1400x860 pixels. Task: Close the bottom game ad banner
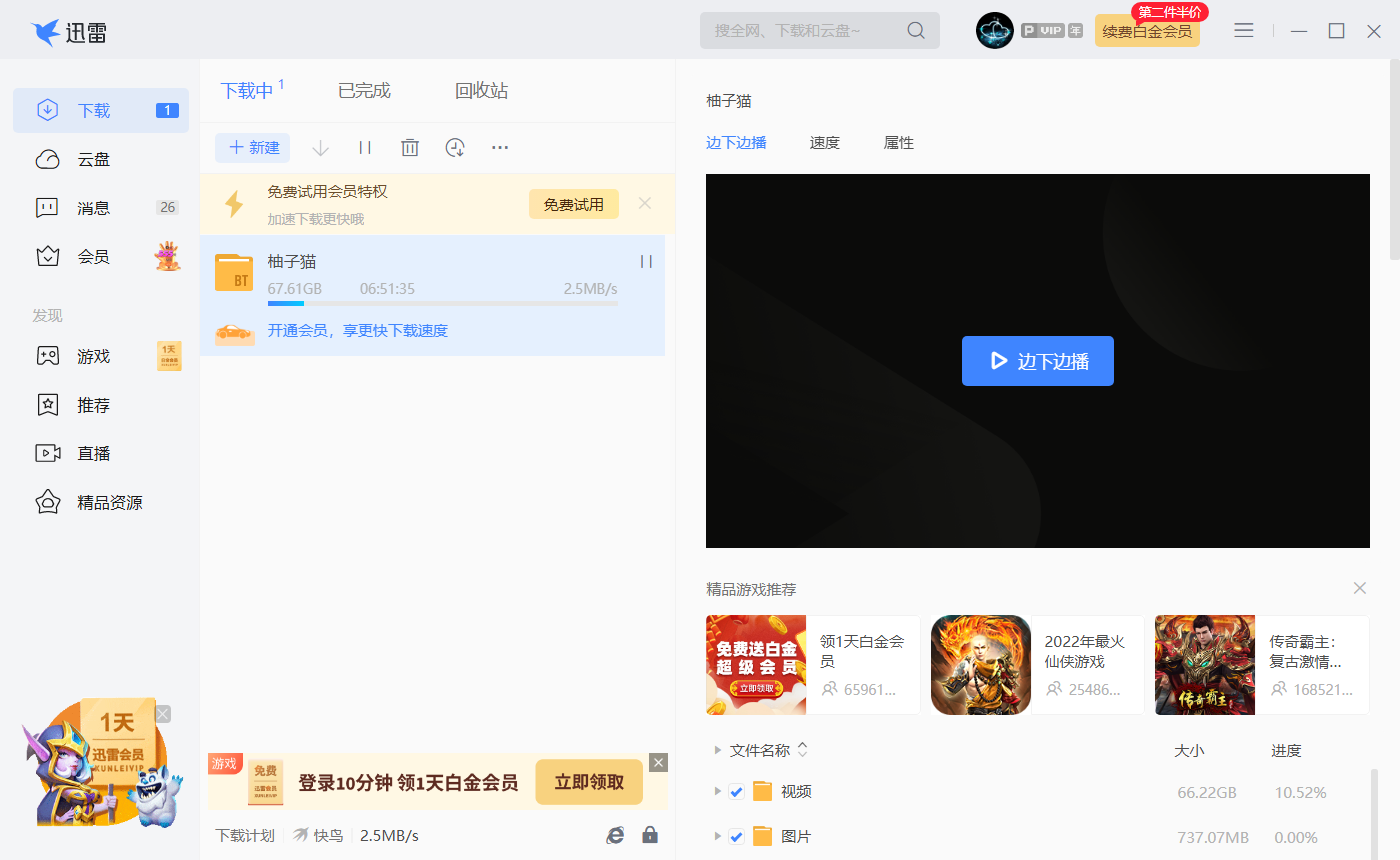[x=658, y=762]
